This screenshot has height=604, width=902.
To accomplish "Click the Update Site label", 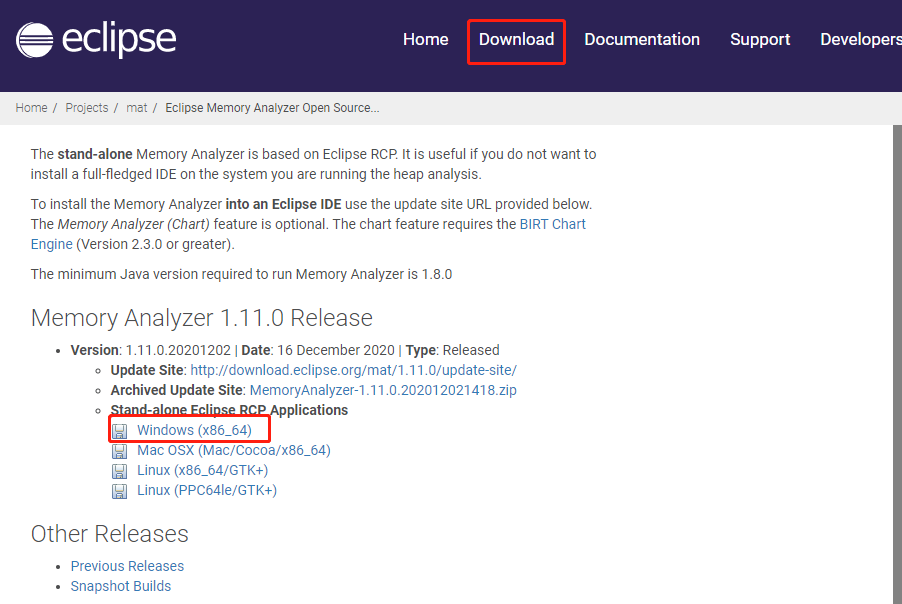I will (x=147, y=370).
